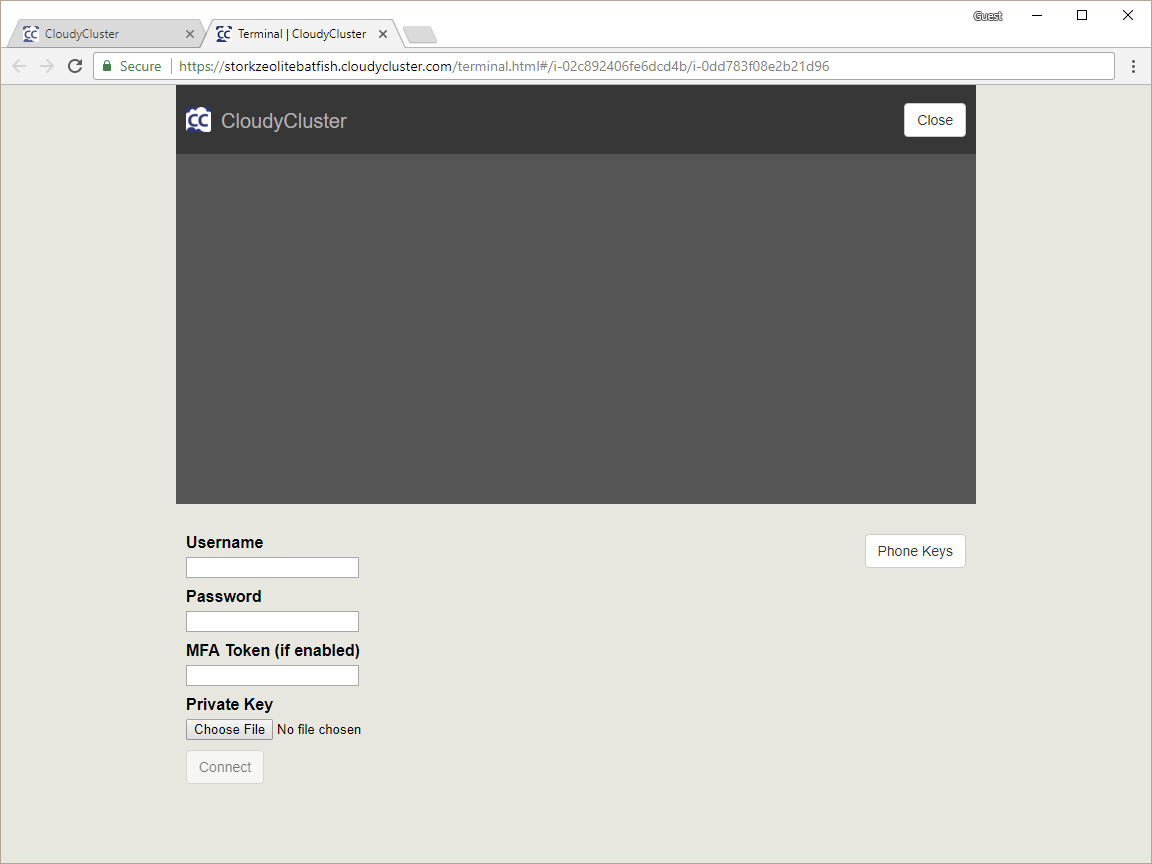The image size is (1152, 864).
Task: Close the Terminal | CloudyCluster tab
Action: [383, 34]
